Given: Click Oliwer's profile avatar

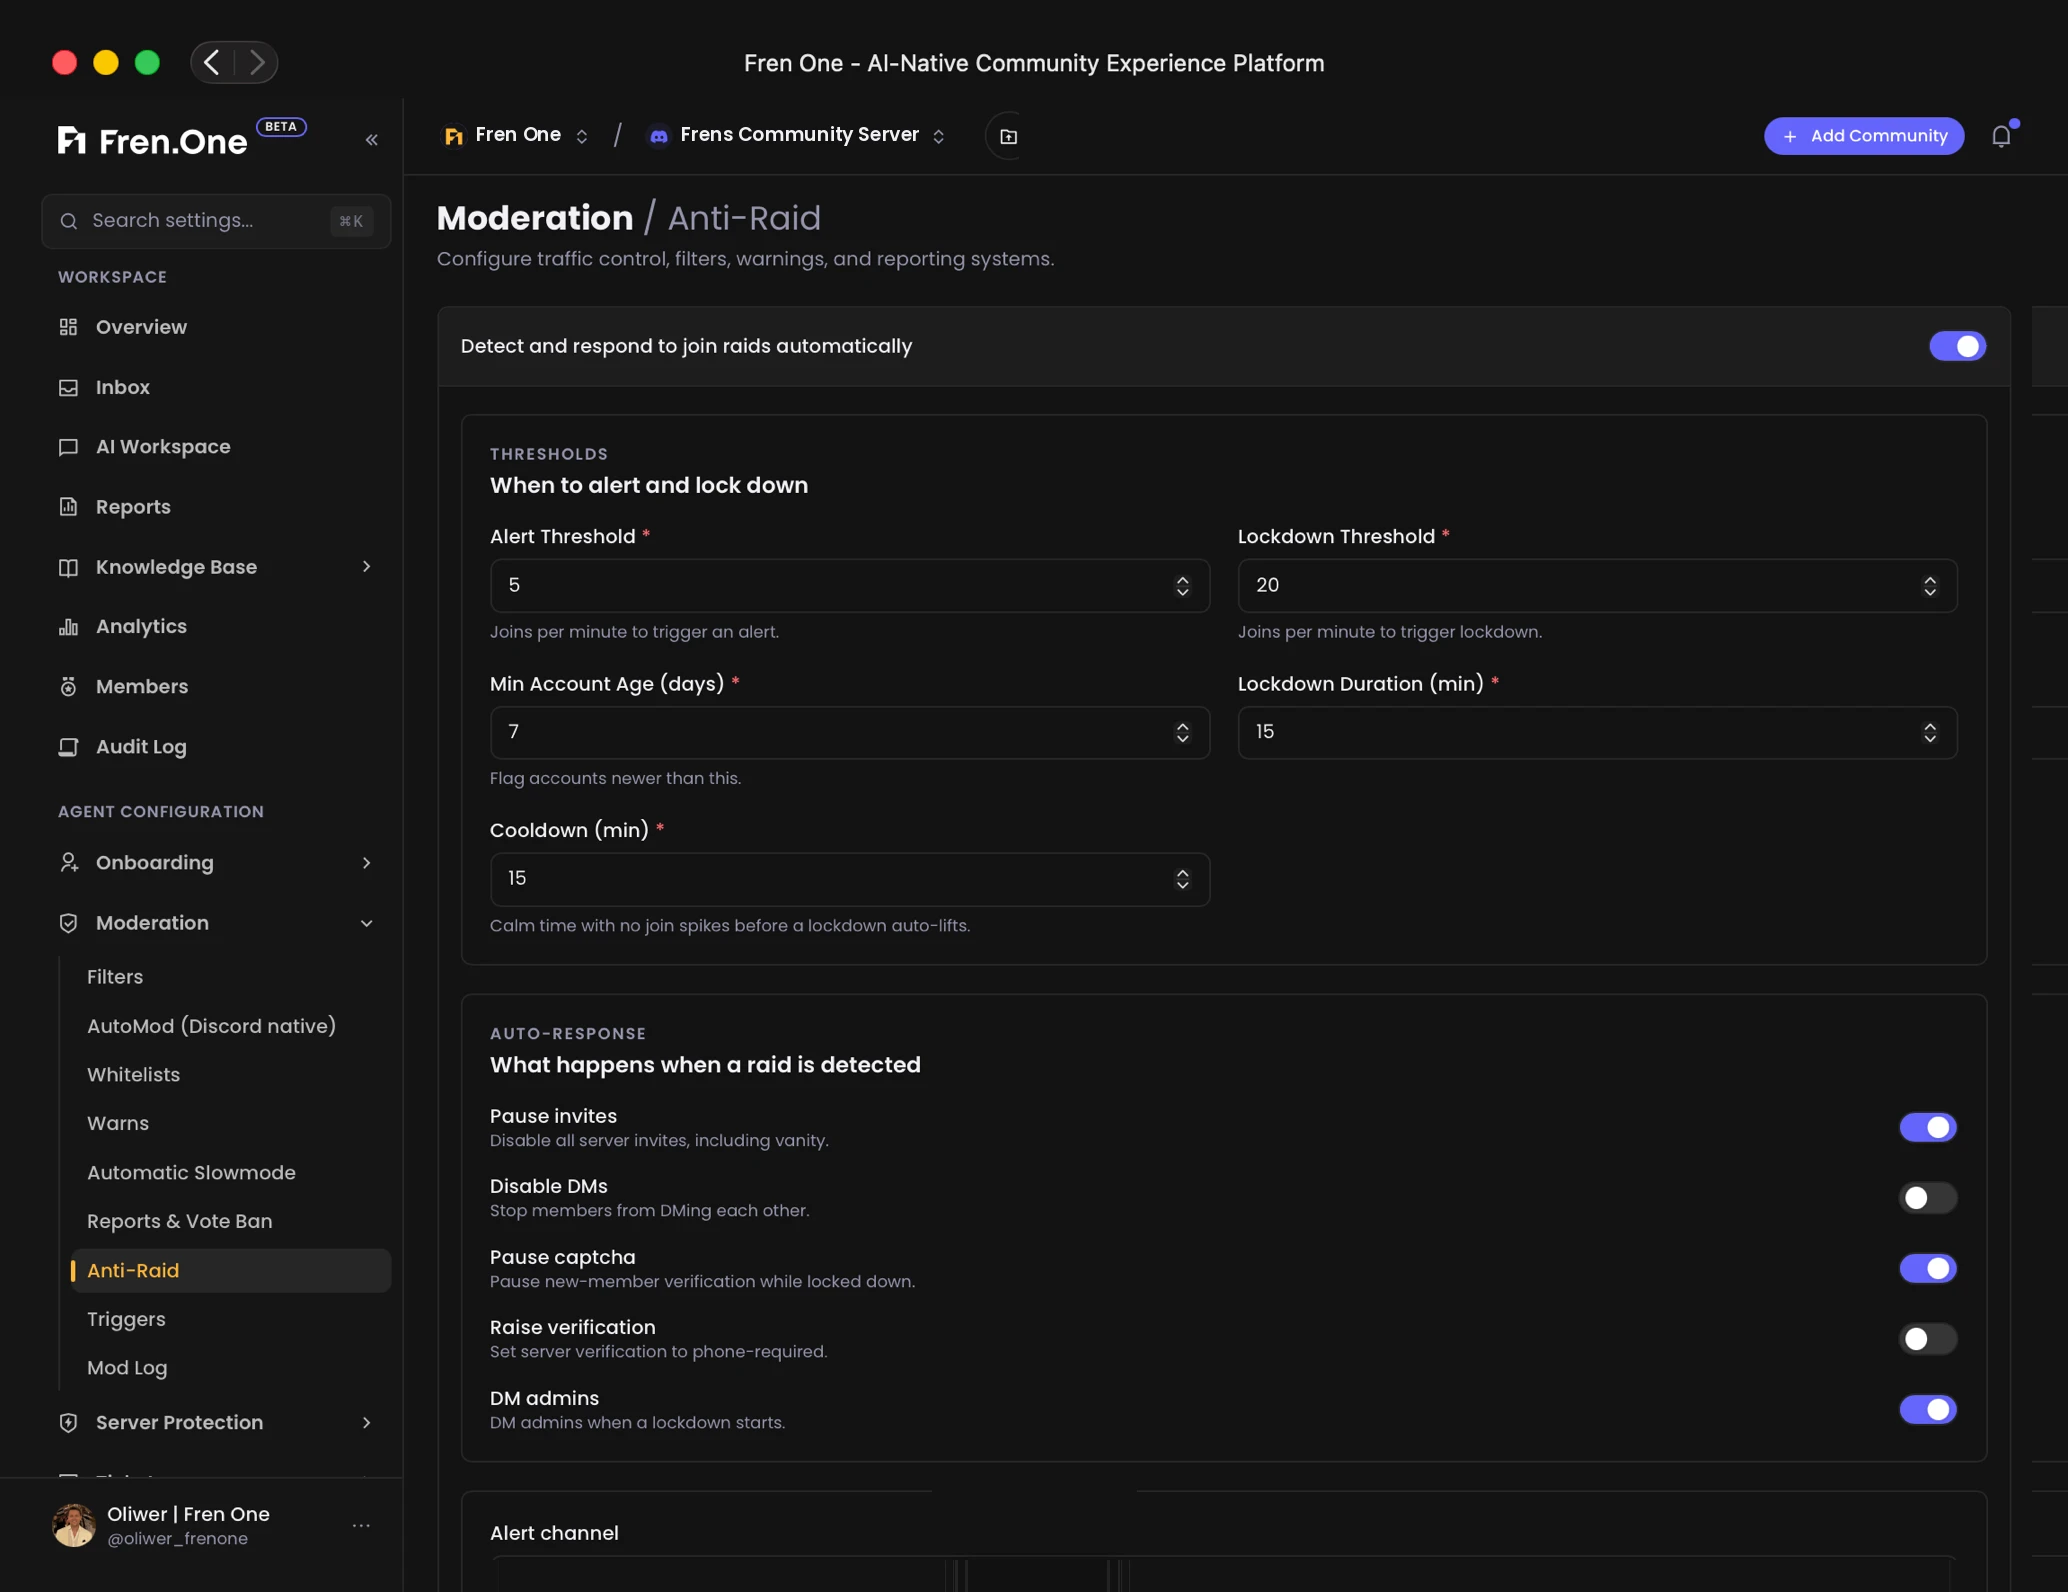Looking at the screenshot, I should coord(74,1526).
